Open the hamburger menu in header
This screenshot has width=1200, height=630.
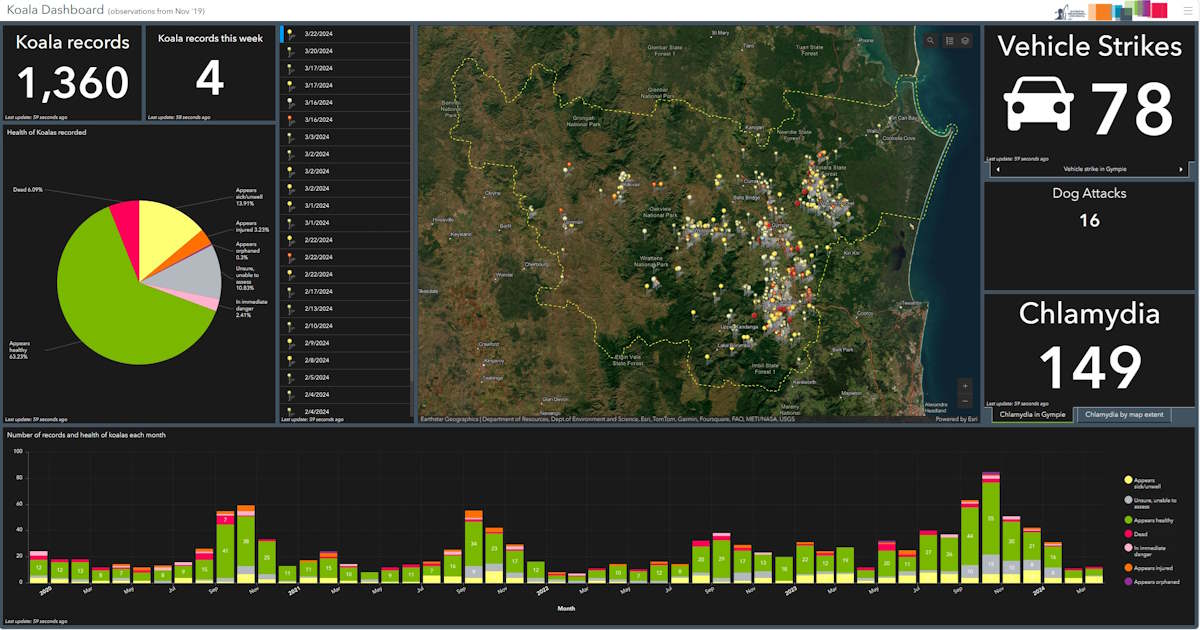tap(1187, 10)
